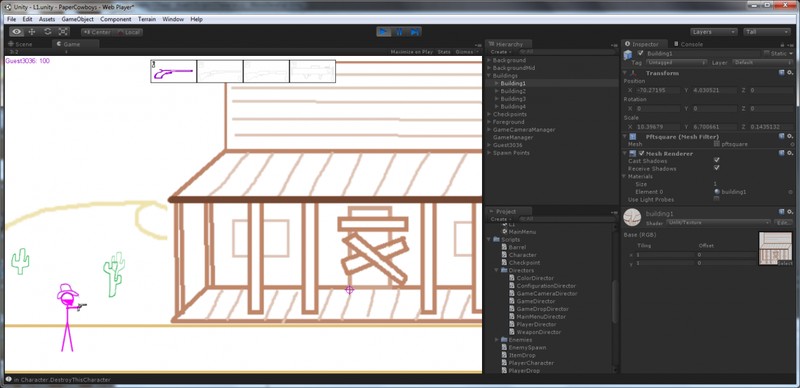Image resolution: width=800 pixels, height=388 pixels.
Task: Click the shader Edit button
Action: point(783,223)
